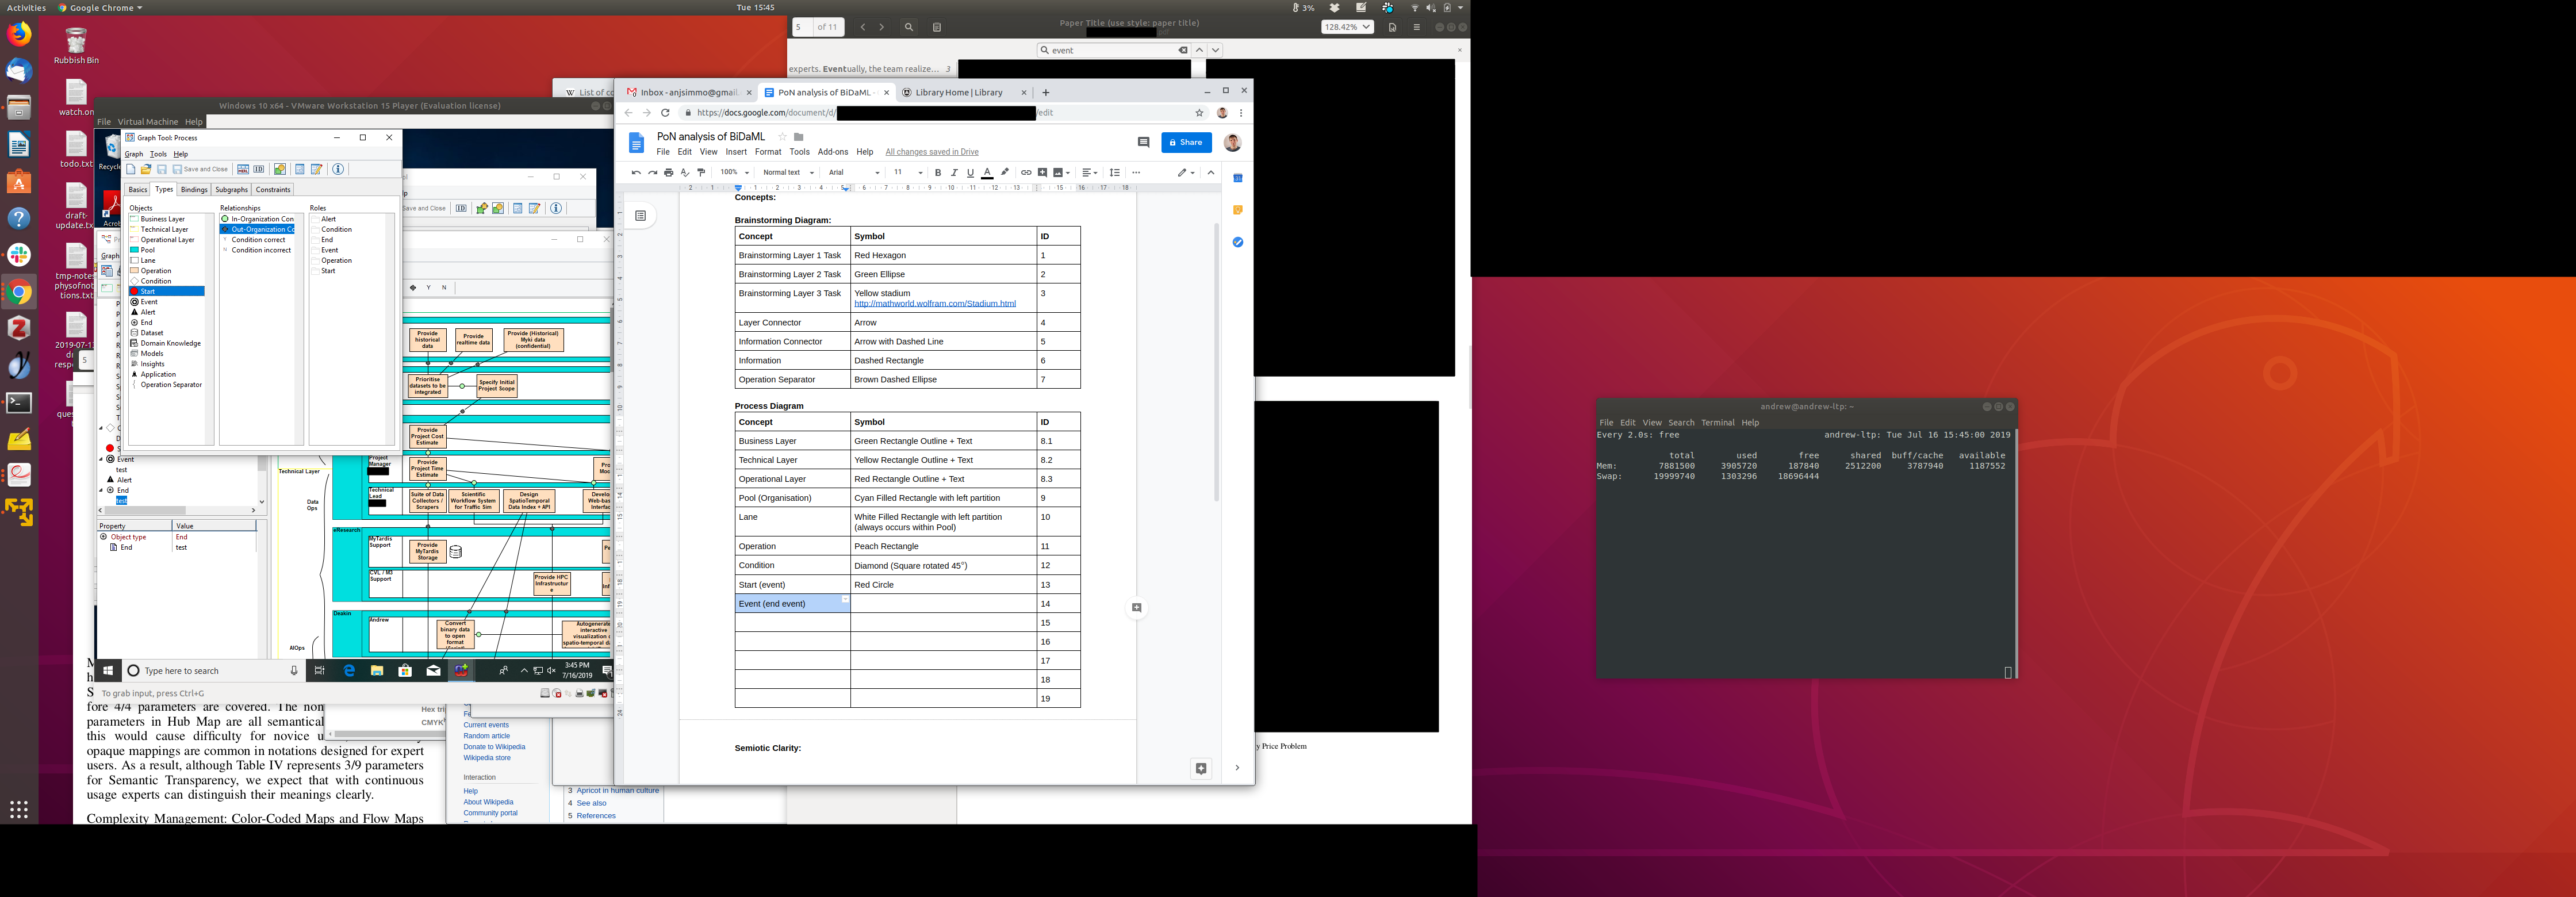This screenshot has width=2576, height=897.
Task: Open Microsoft Edge from Windows taskbar
Action: pyautogui.click(x=349, y=671)
